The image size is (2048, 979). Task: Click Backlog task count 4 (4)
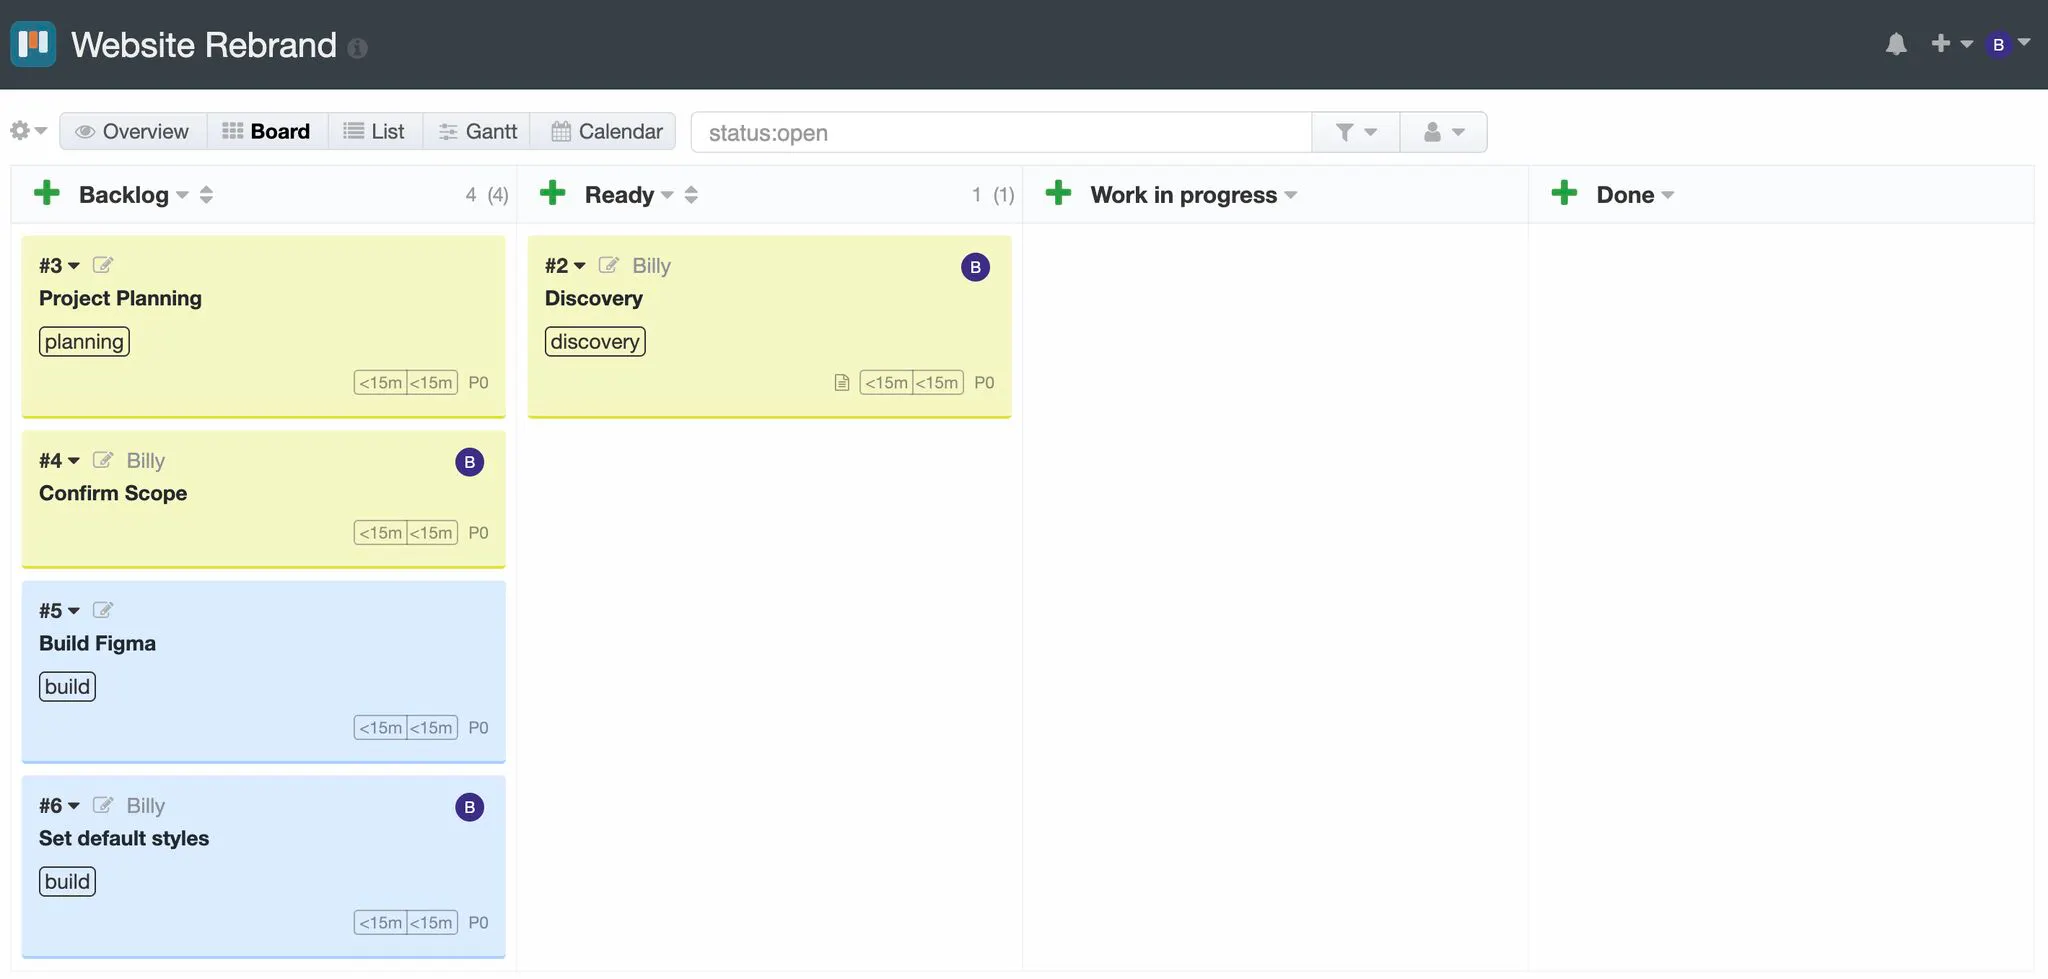click(x=487, y=195)
